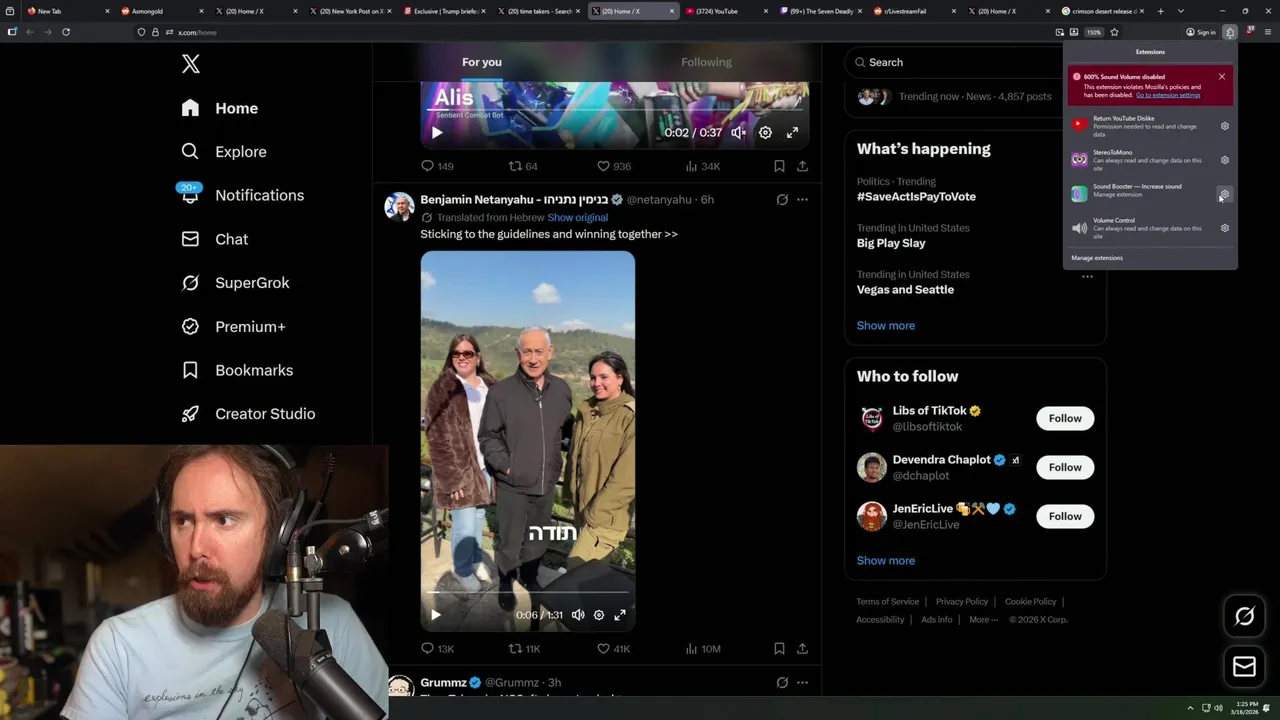Open the #SaveActIsPayToVote trend
This screenshot has height=720, width=1280.
[x=916, y=197]
